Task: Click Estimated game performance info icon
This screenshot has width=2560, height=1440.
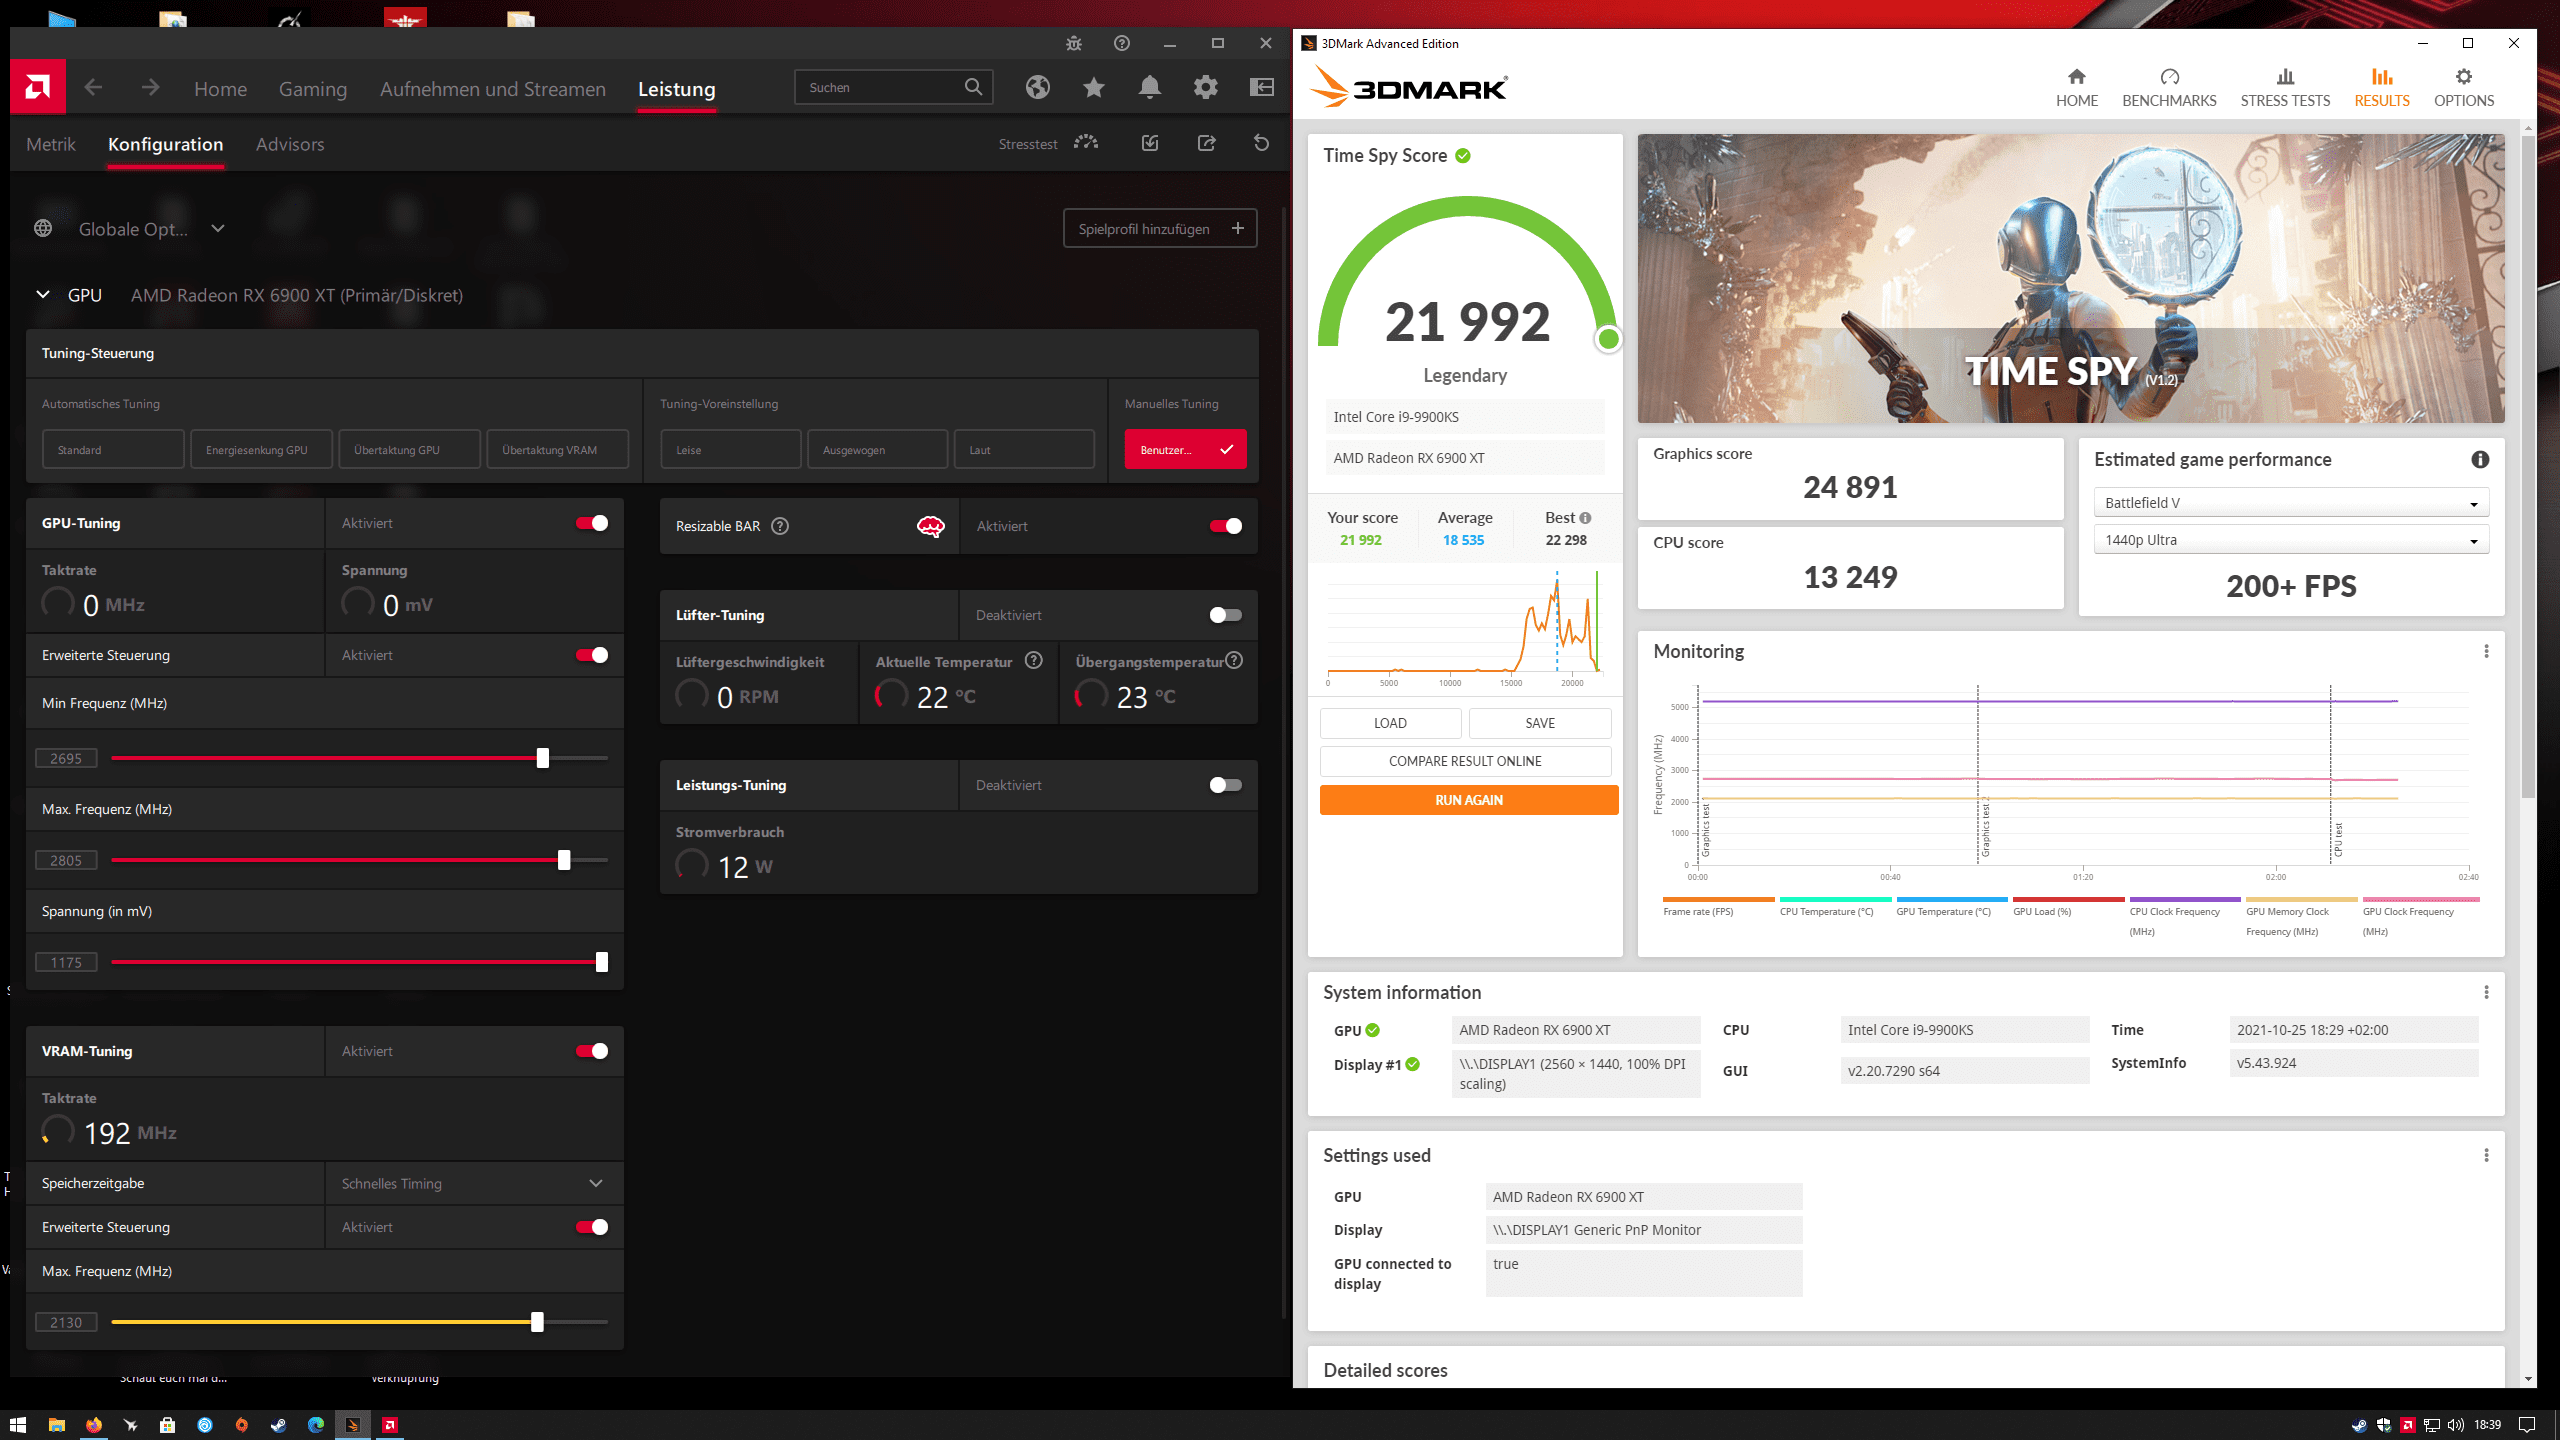Action: (x=2480, y=459)
